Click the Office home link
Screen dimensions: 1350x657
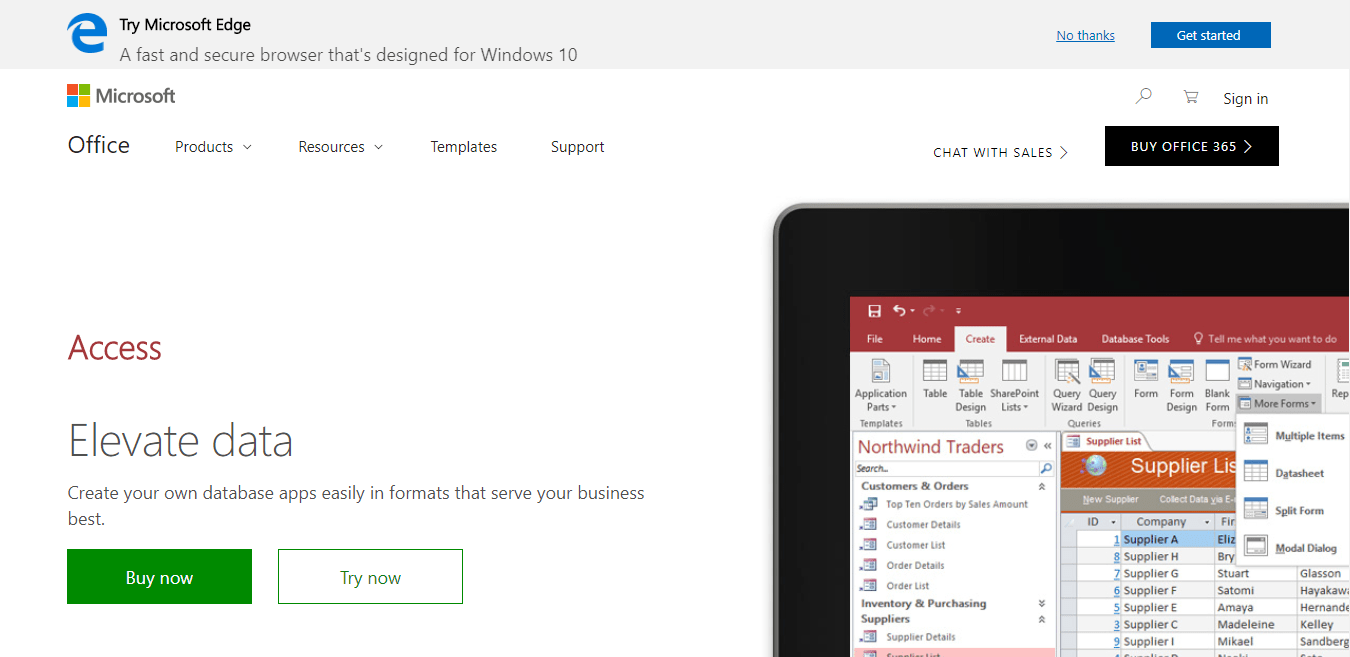click(99, 145)
